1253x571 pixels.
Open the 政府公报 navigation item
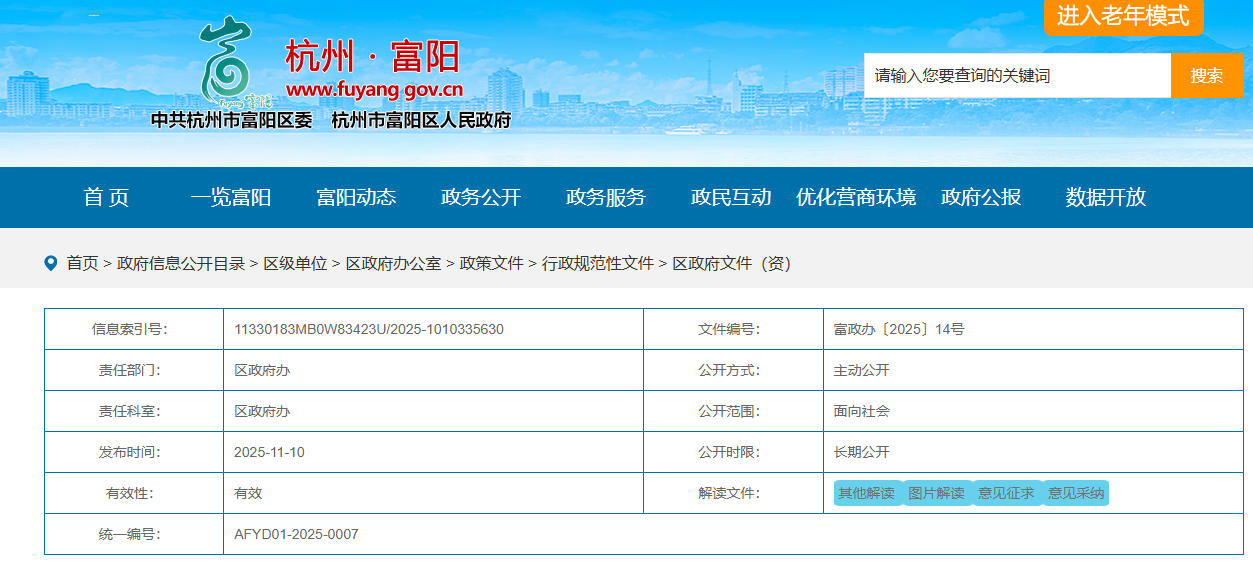pyautogui.click(x=981, y=197)
